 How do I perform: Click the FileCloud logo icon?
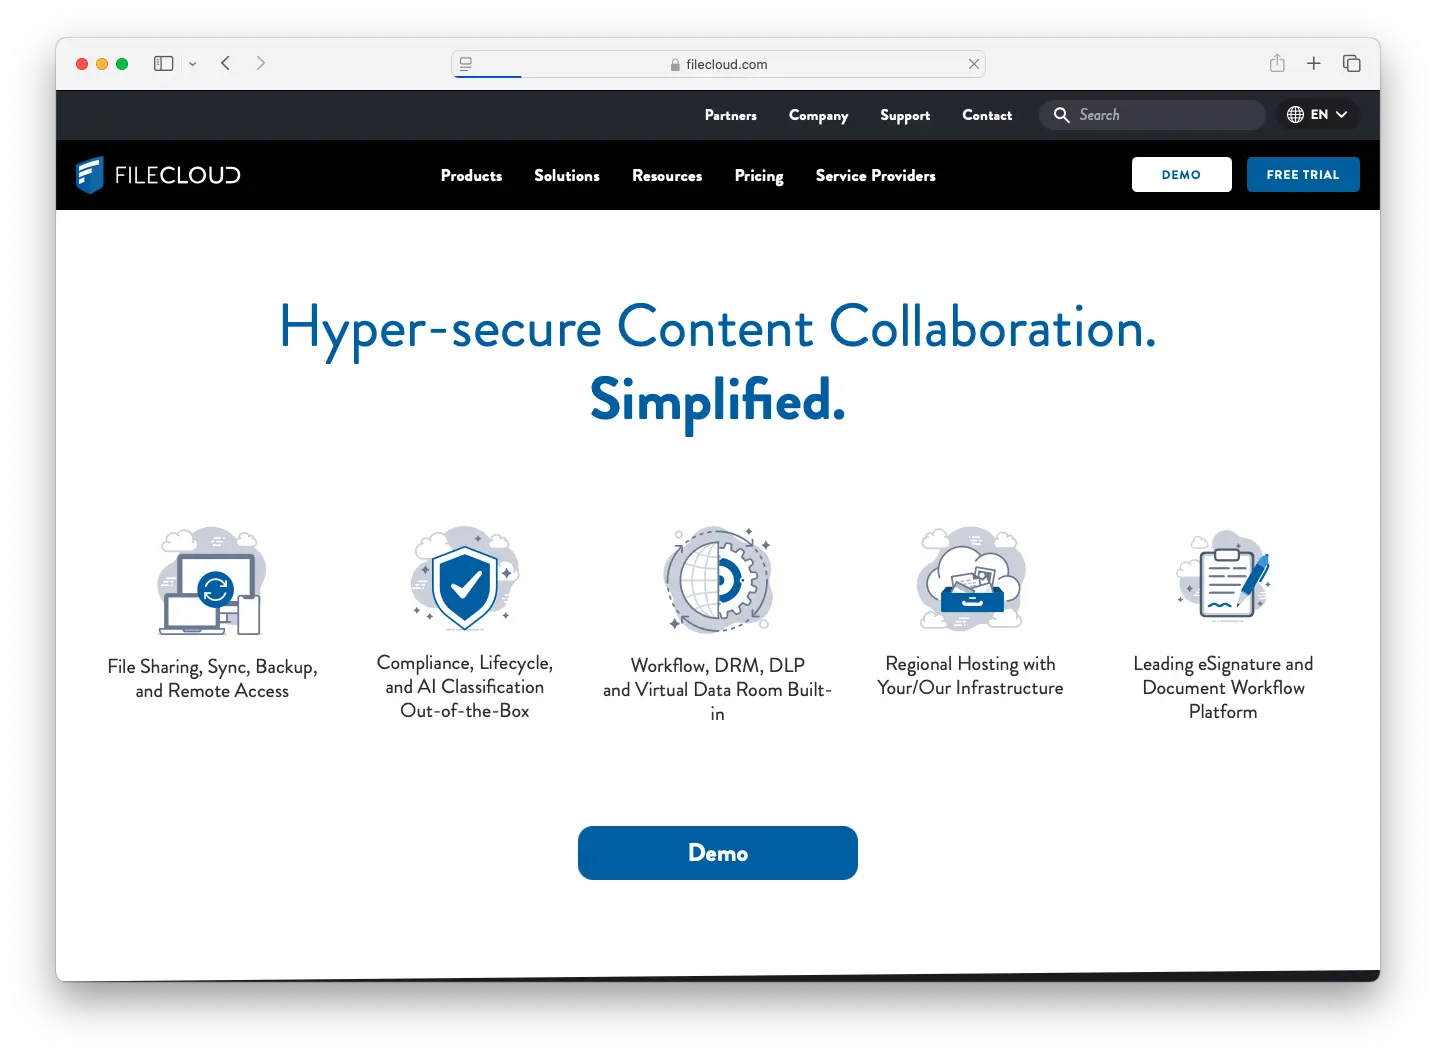[x=90, y=175]
